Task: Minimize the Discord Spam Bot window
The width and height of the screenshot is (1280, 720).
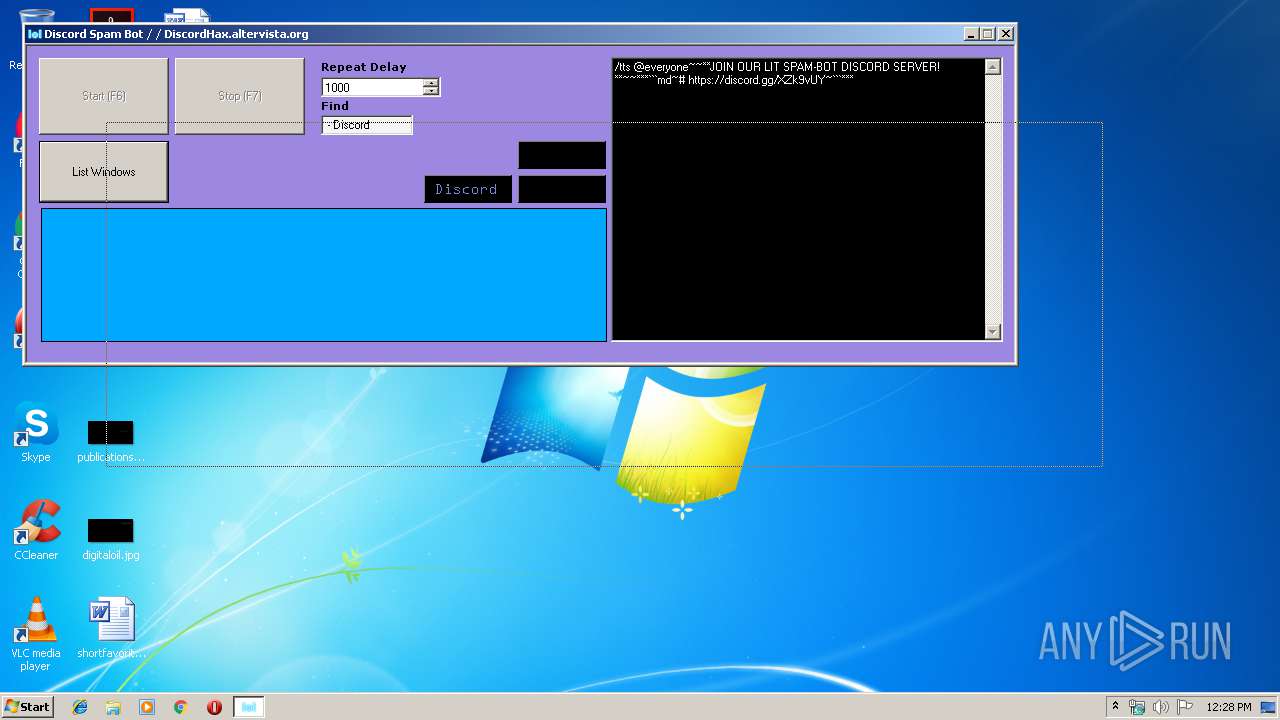Action: 971,34
